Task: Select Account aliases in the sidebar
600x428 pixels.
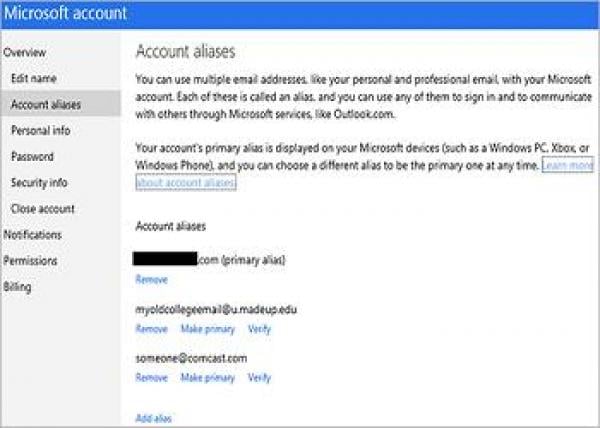Action: (x=46, y=104)
